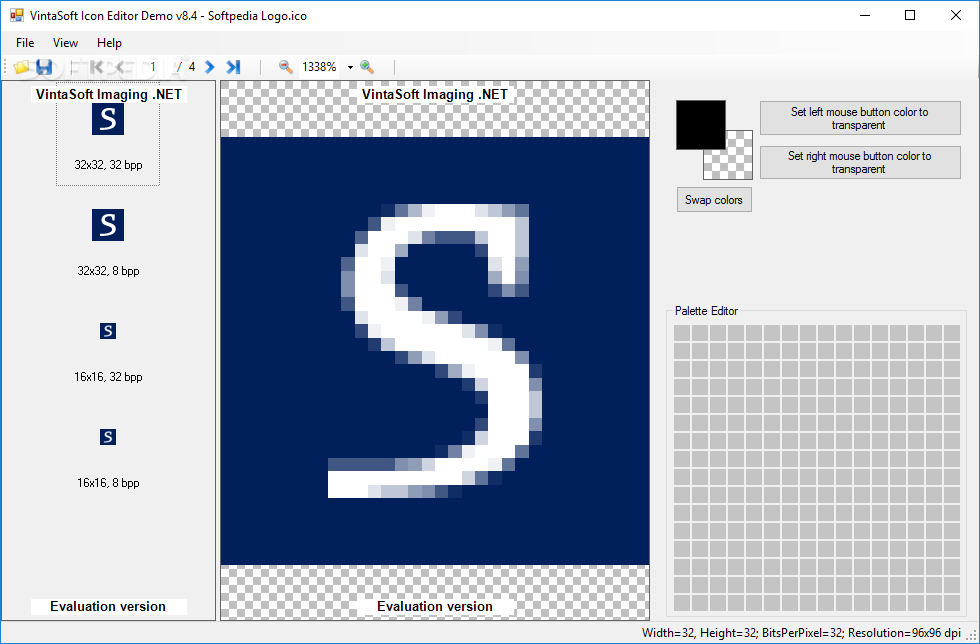This screenshot has height=644, width=980.
Task: Zoom out with the minus magnifier
Action: pos(286,67)
